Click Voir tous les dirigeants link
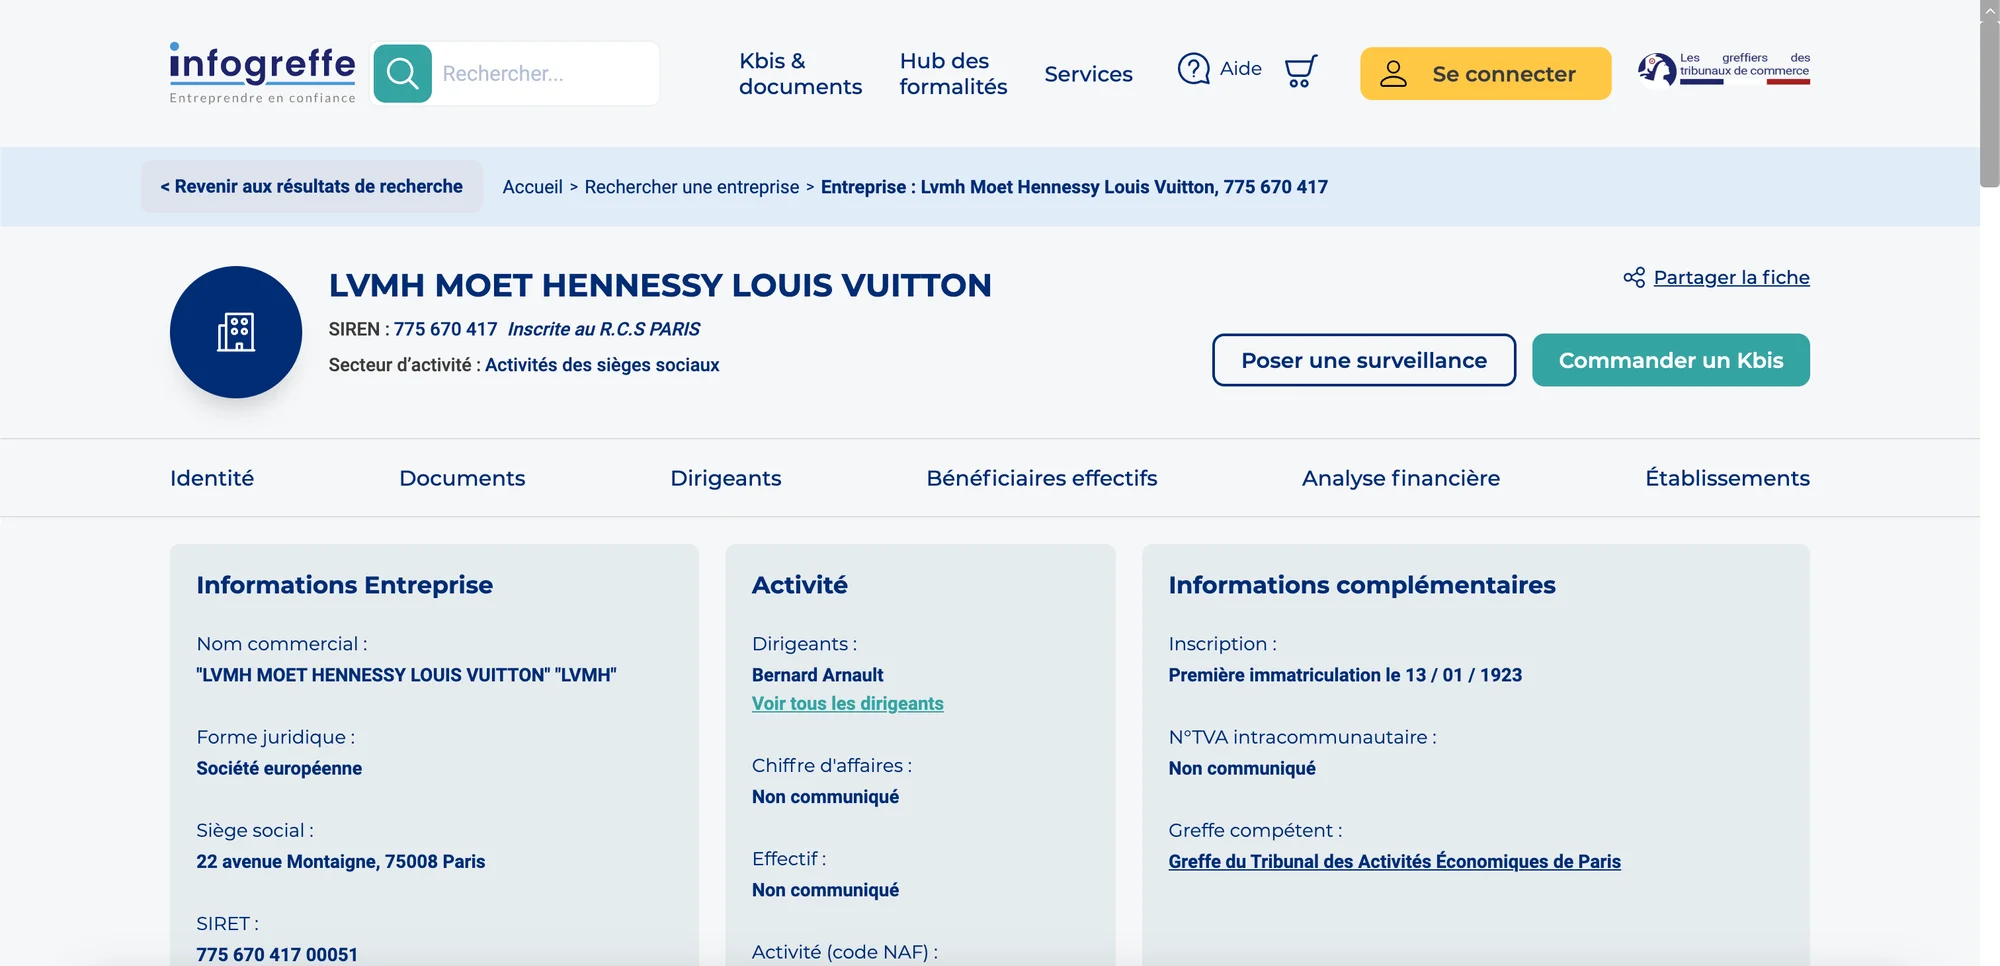This screenshot has width=2000, height=966. pos(847,704)
